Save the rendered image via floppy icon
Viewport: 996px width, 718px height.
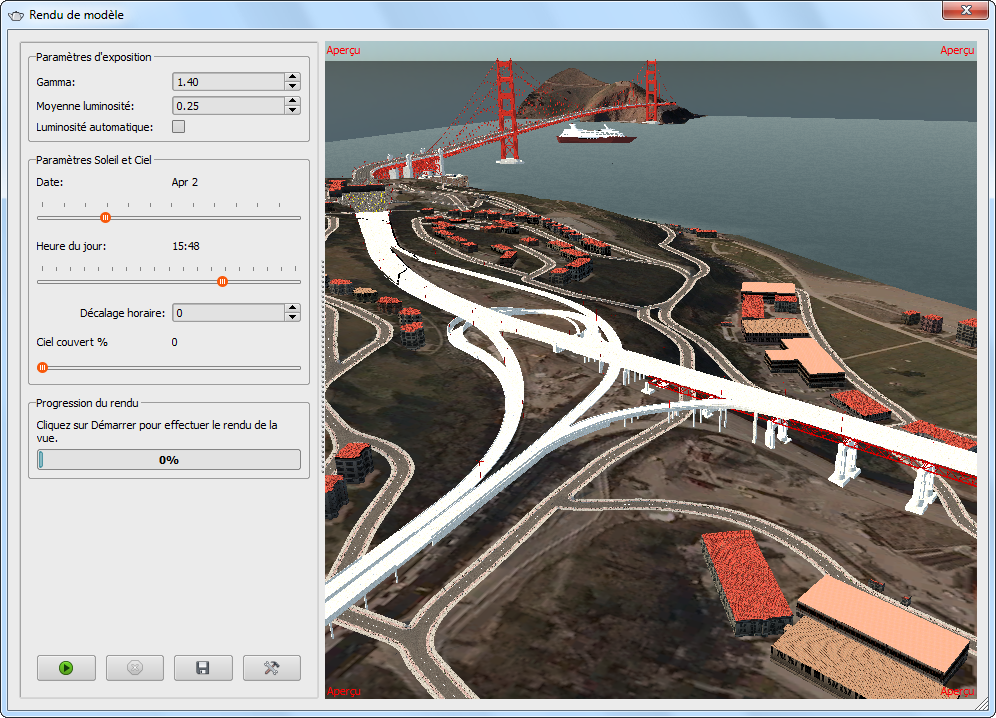coord(203,668)
